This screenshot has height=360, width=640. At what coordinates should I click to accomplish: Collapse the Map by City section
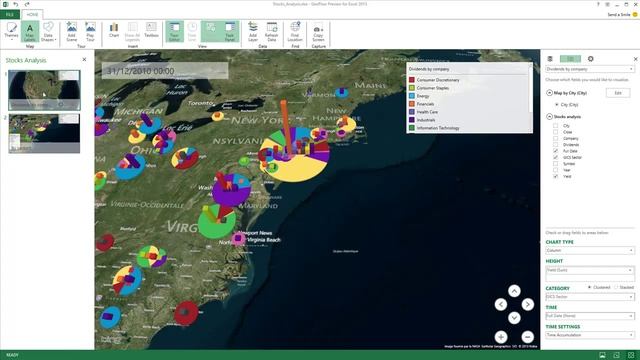coord(549,93)
